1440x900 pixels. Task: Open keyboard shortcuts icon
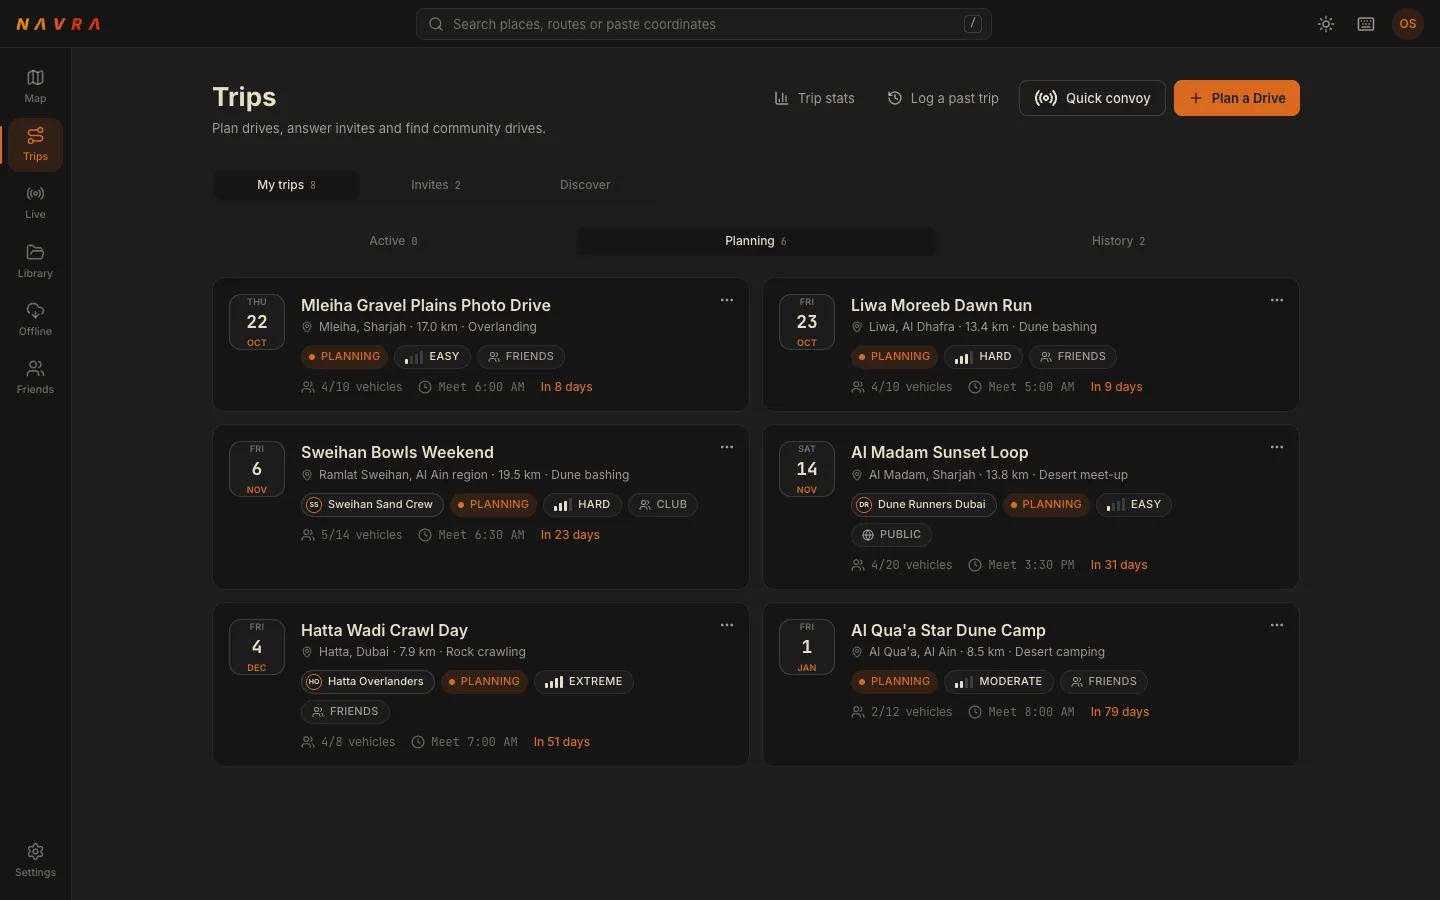pos(1366,24)
